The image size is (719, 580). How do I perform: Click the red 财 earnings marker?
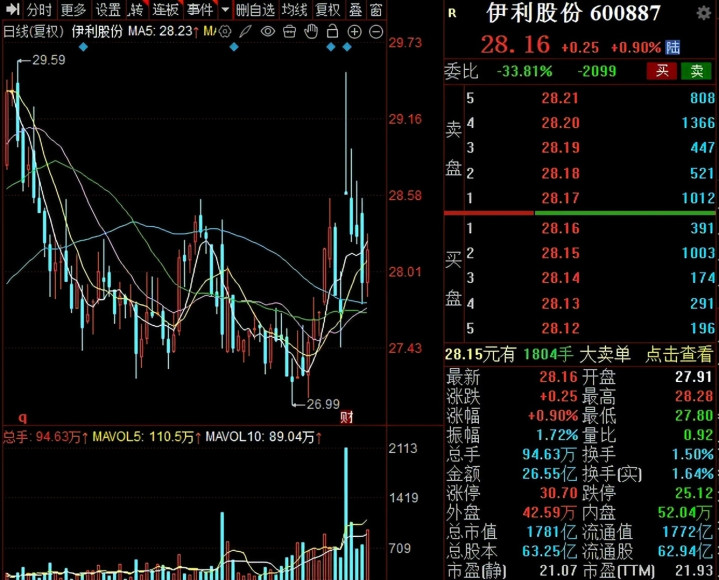[347, 417]
